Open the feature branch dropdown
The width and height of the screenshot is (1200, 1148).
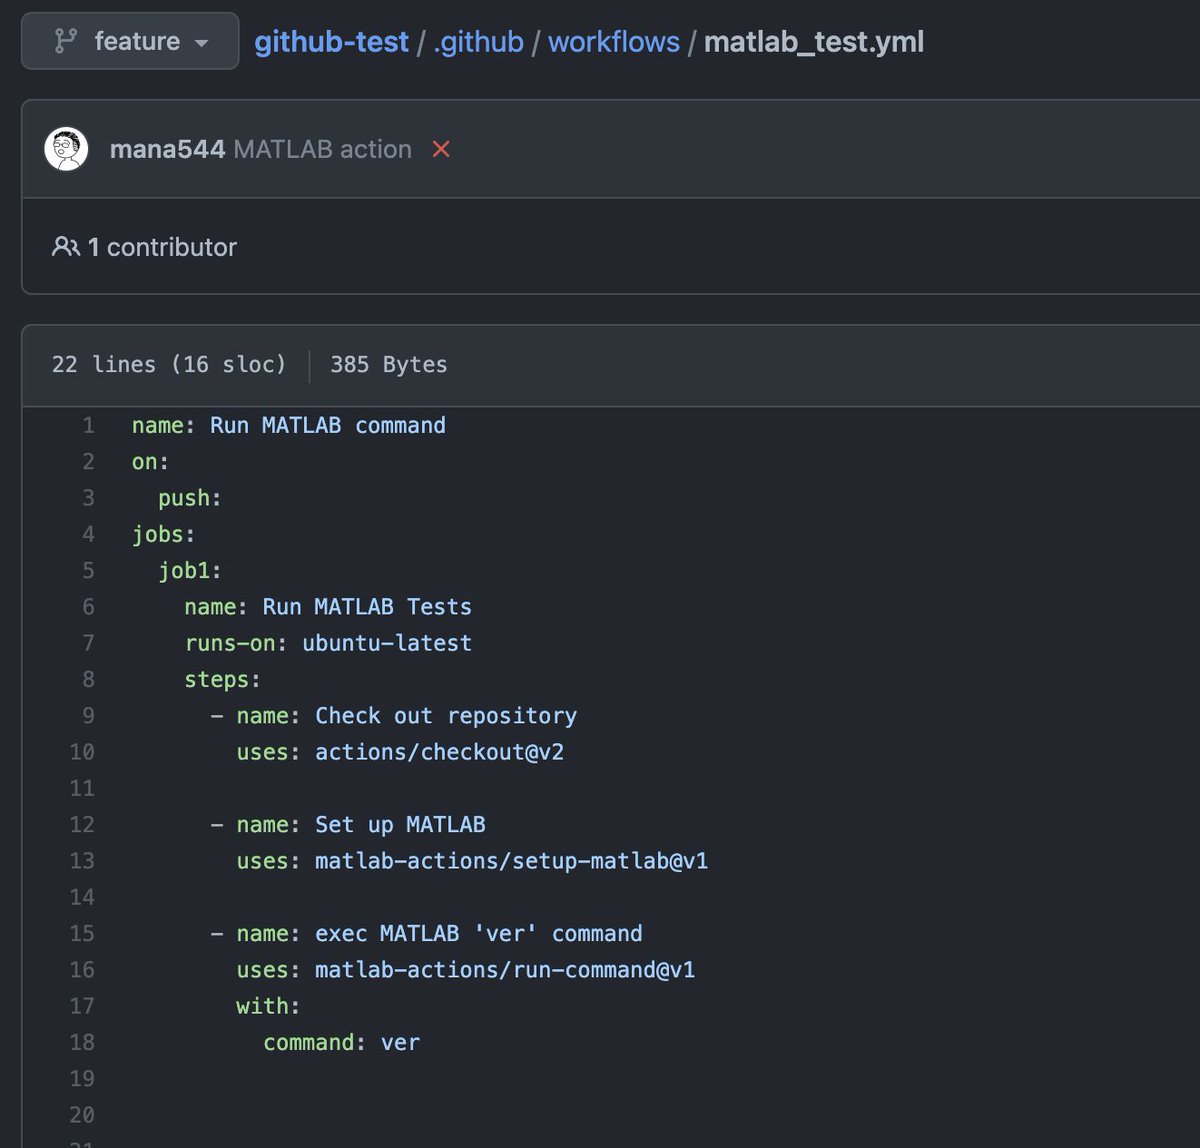130,41
